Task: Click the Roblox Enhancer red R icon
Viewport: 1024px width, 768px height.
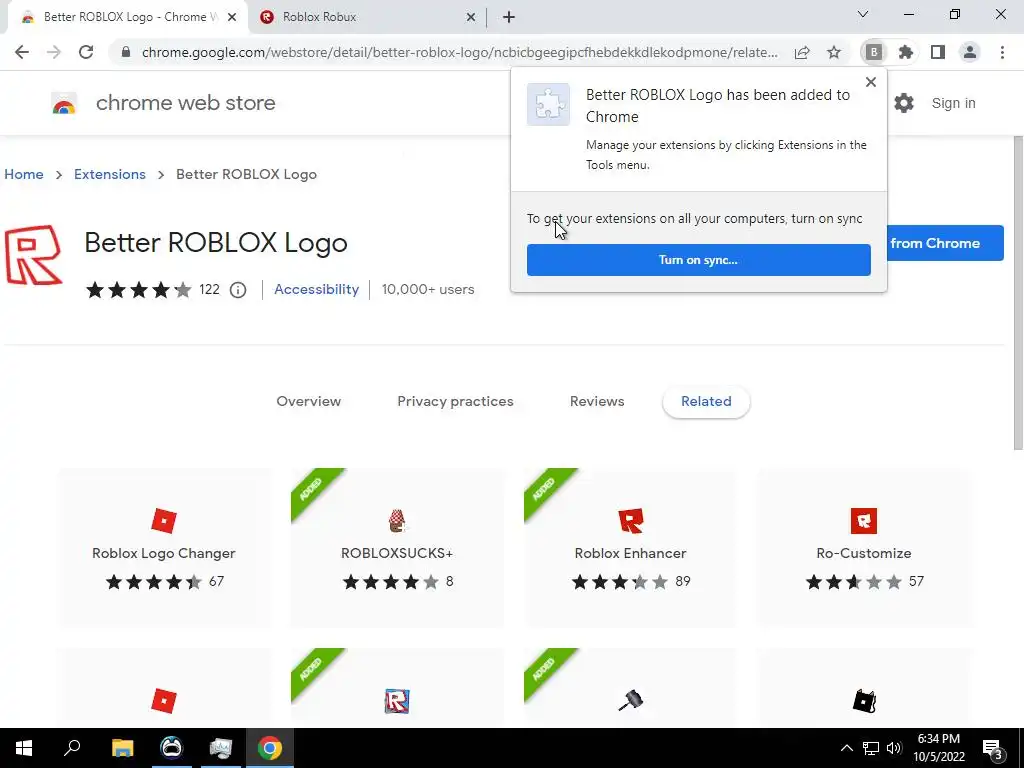Action: 630,521
